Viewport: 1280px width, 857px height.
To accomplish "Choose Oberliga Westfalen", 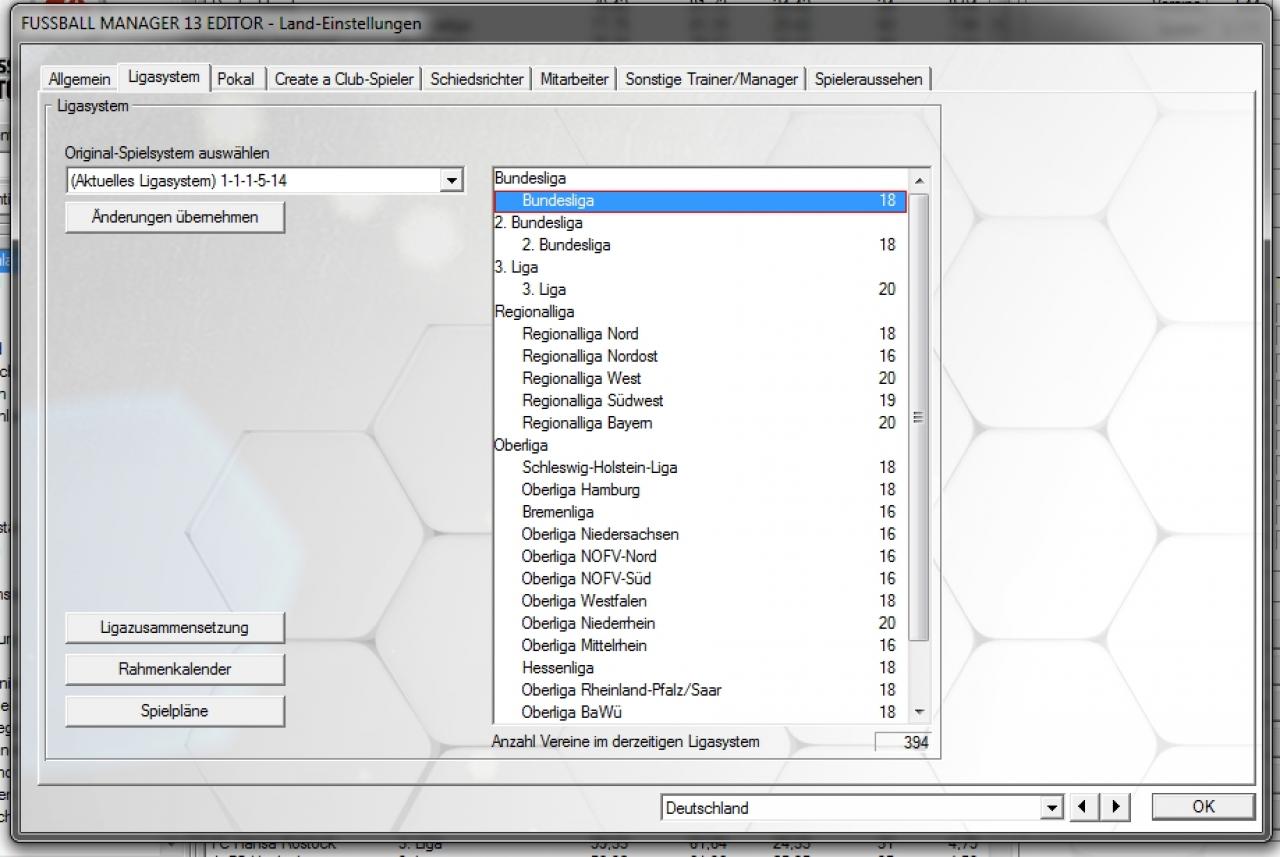I will [700, 601].
